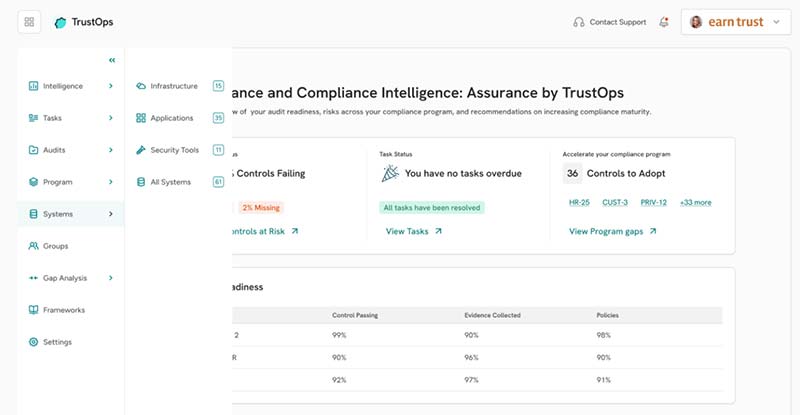
Task: Click the Infrastructure count badge 15
Action: 218,86
